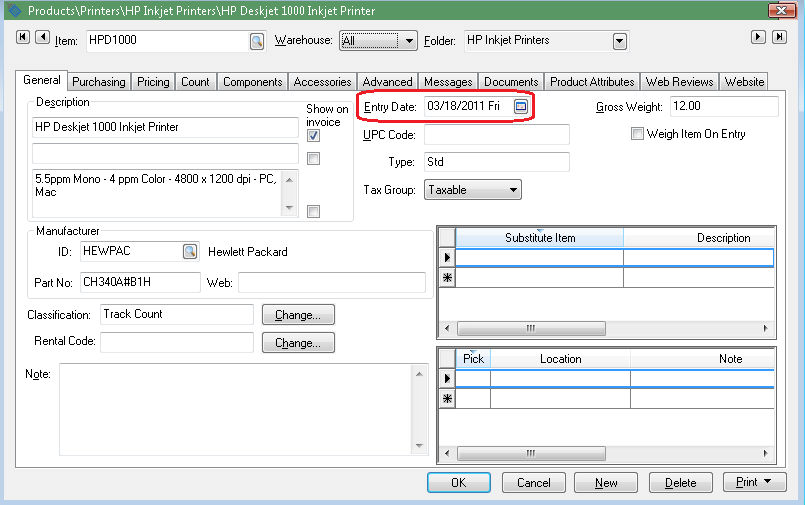Screen dimensions: 805x505
Task: Jump to last item record arrow
Action: 778,37
